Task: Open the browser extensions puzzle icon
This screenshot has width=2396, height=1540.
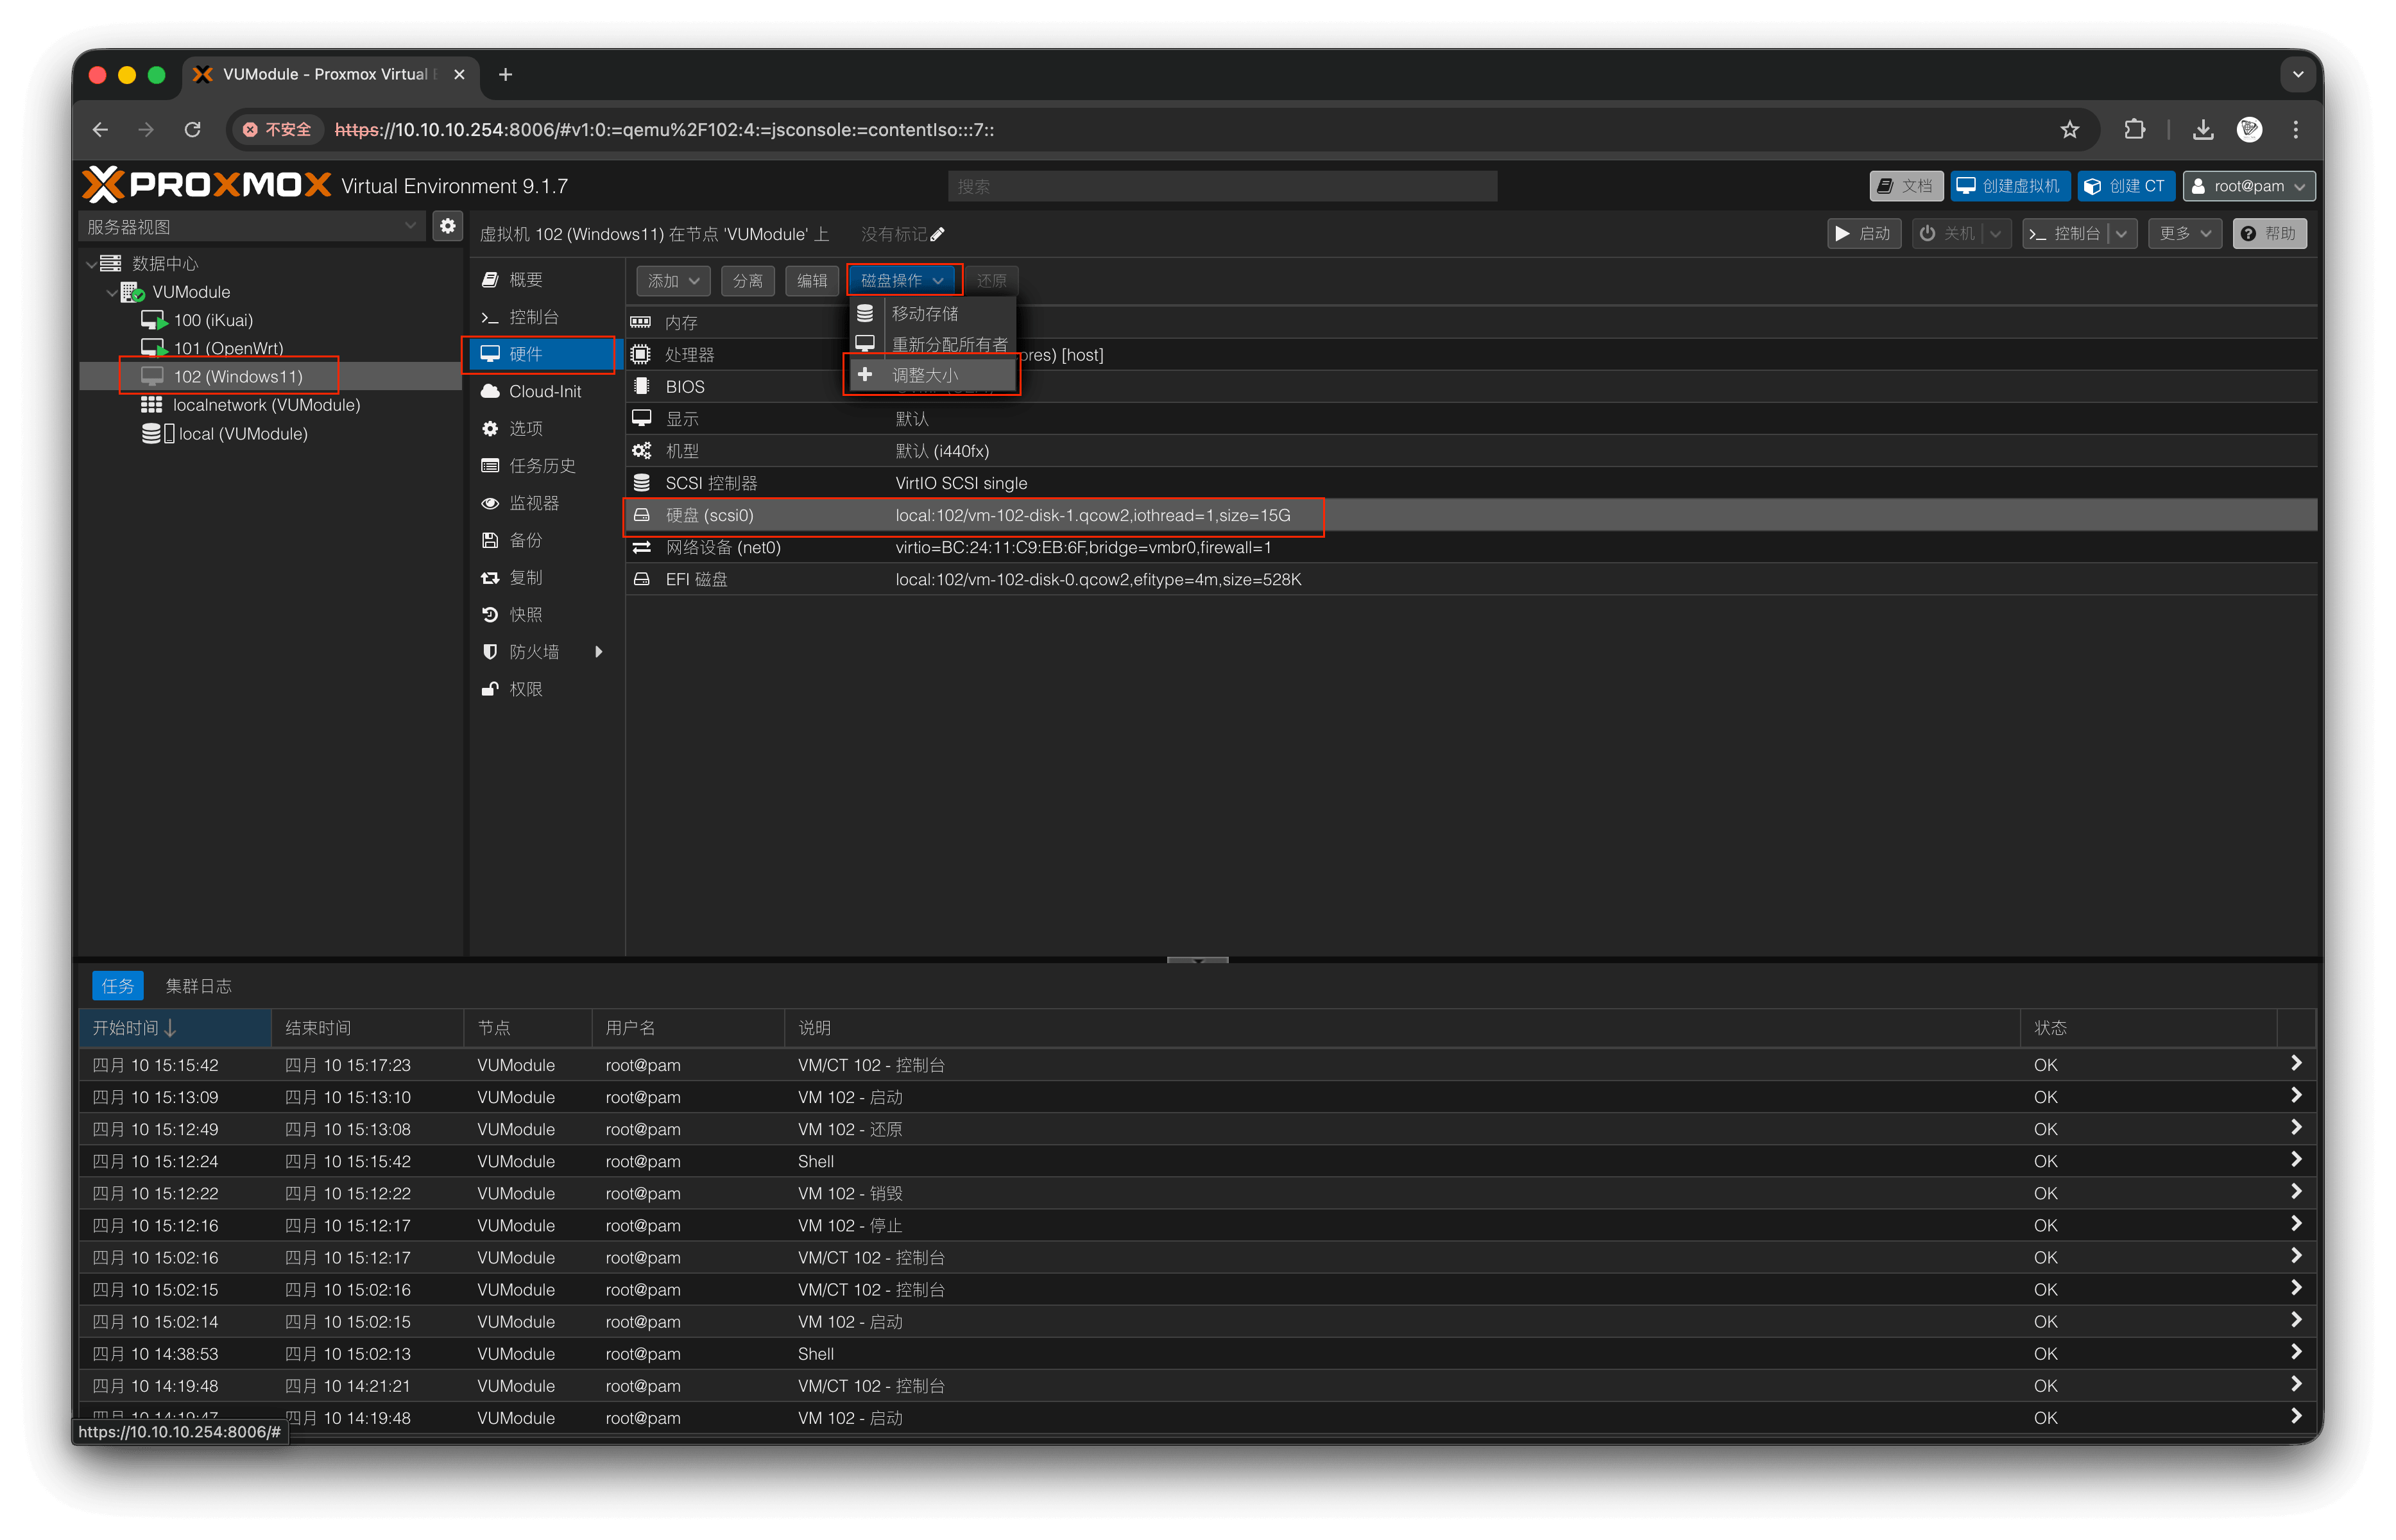Action: (2135, 129)
